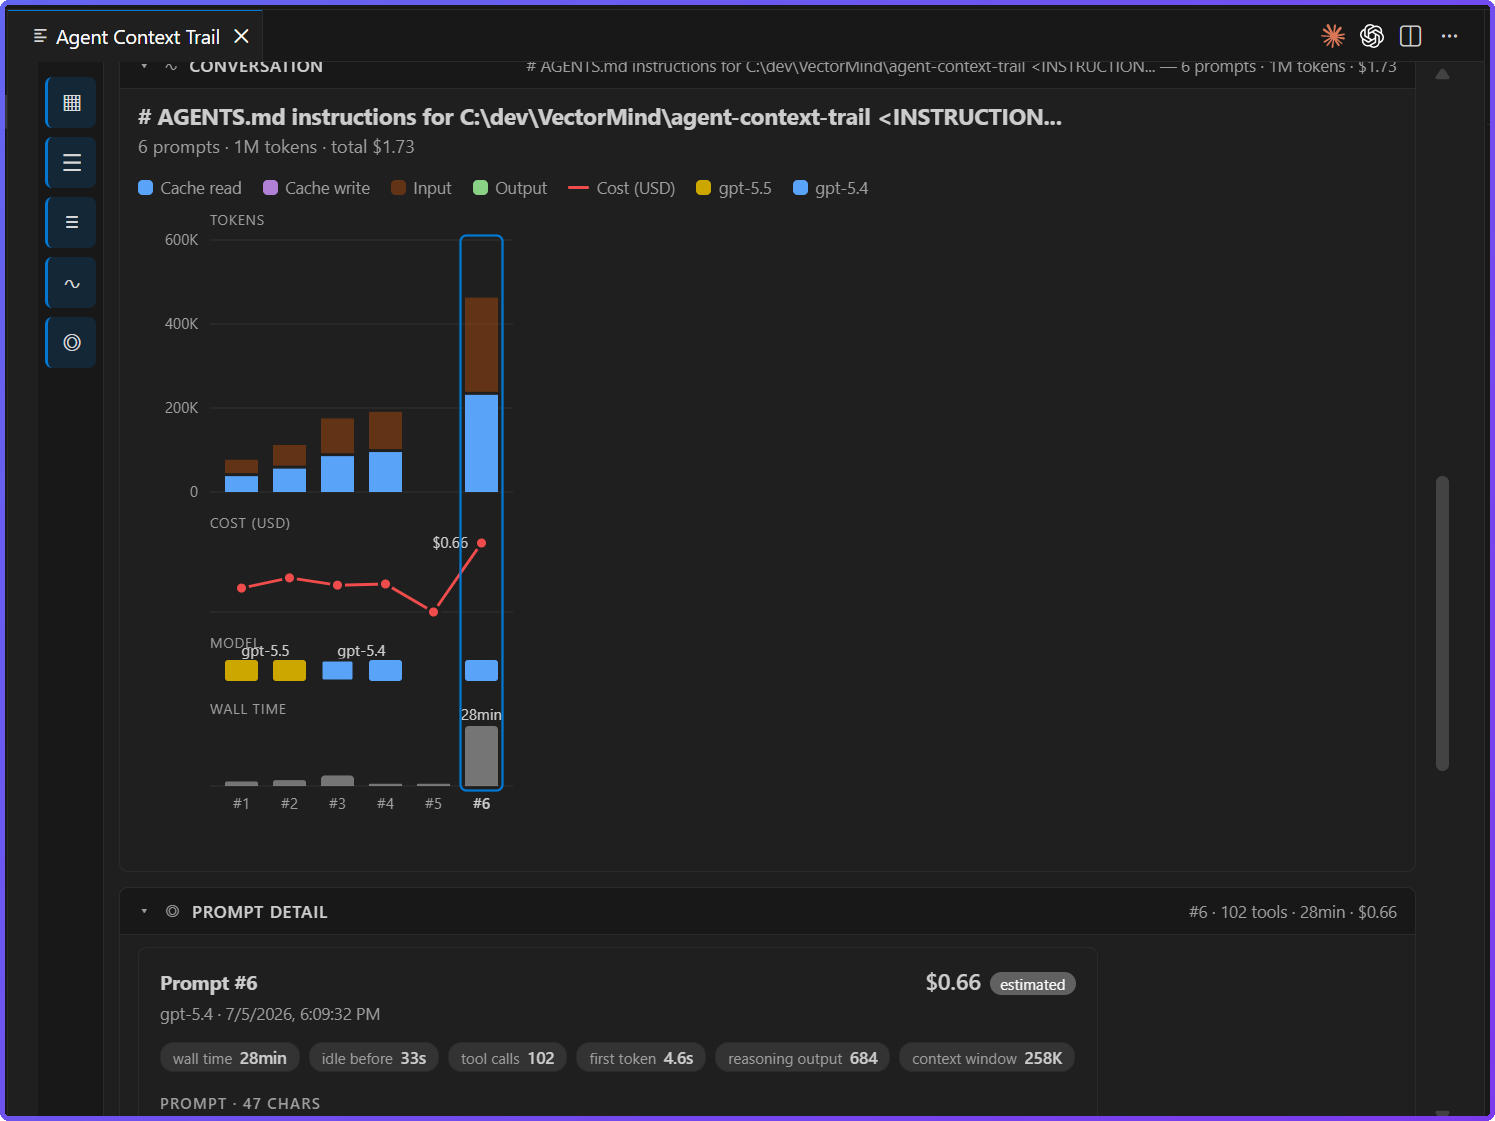This screenshot has width=1495, height=1121.
Task: Click the wall time 28min chip
Action: 229,1058
